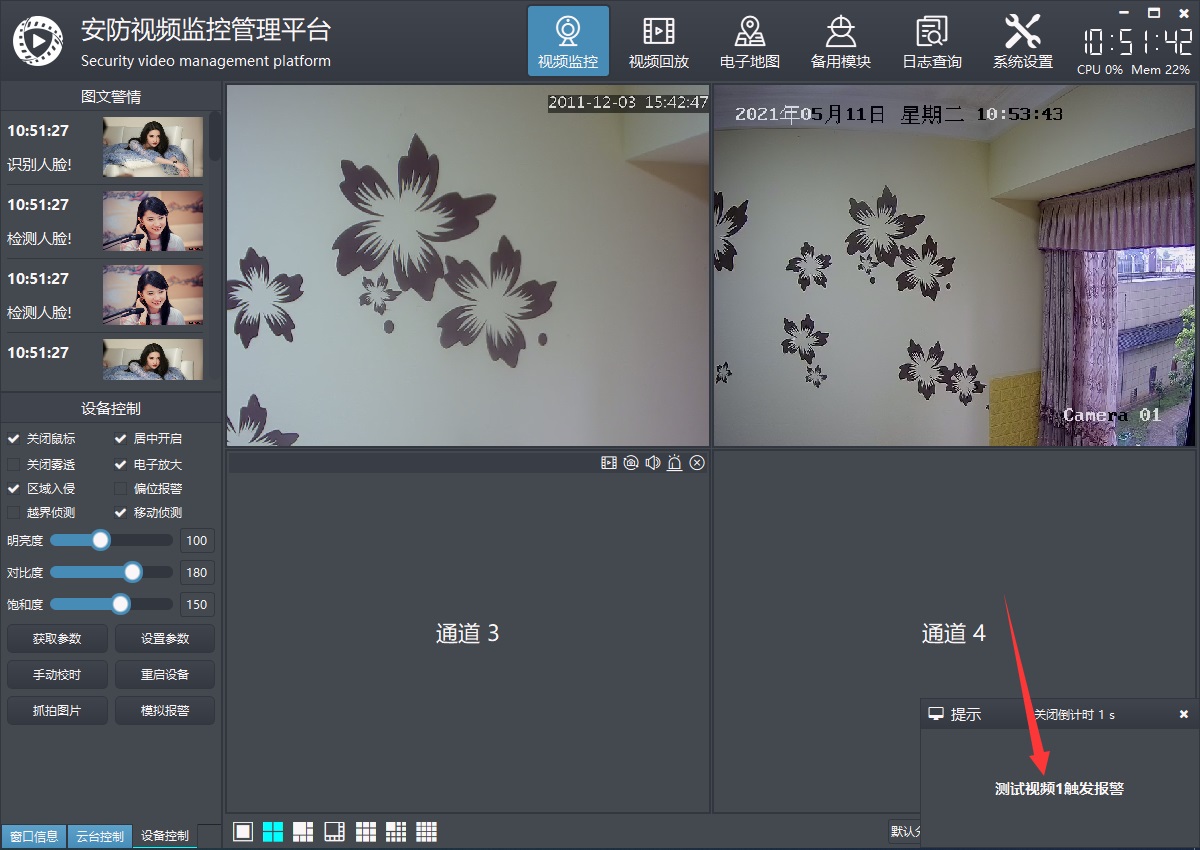Open the 视频回放 playback module

pos(658,42)
